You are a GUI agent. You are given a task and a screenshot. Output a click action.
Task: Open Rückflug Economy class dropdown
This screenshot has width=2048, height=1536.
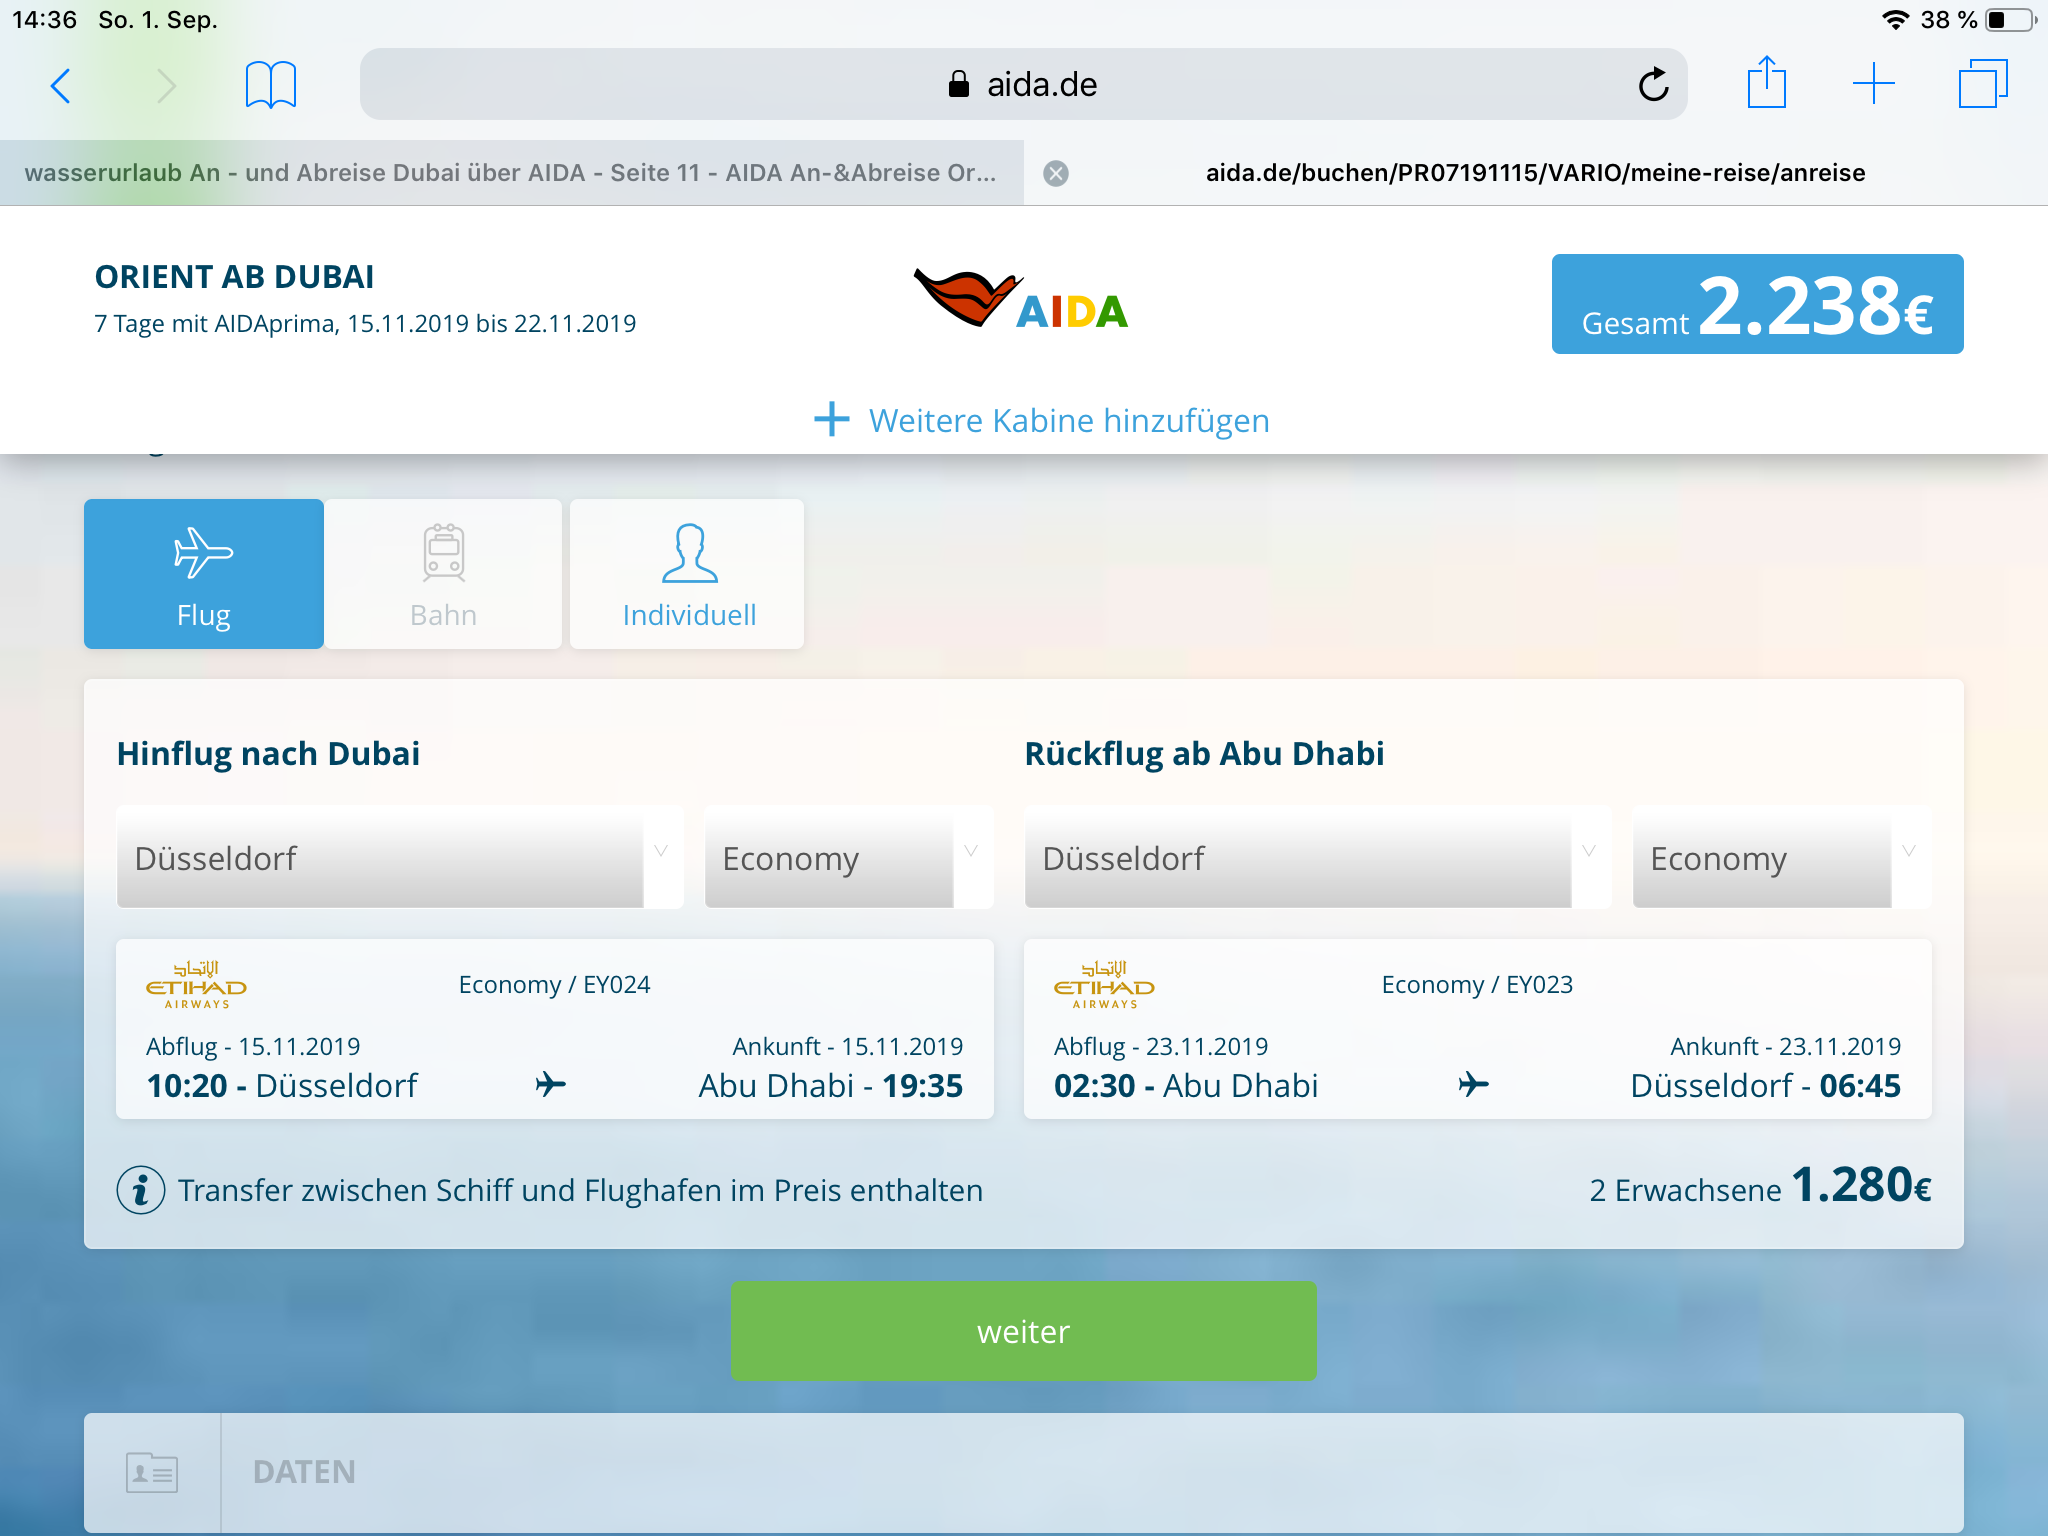[1780, 858]
